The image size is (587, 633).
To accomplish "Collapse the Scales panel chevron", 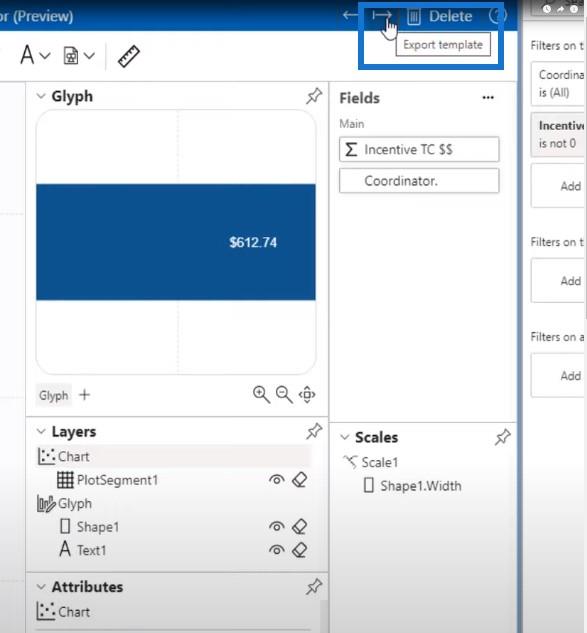I will click(x=344, y=437).
